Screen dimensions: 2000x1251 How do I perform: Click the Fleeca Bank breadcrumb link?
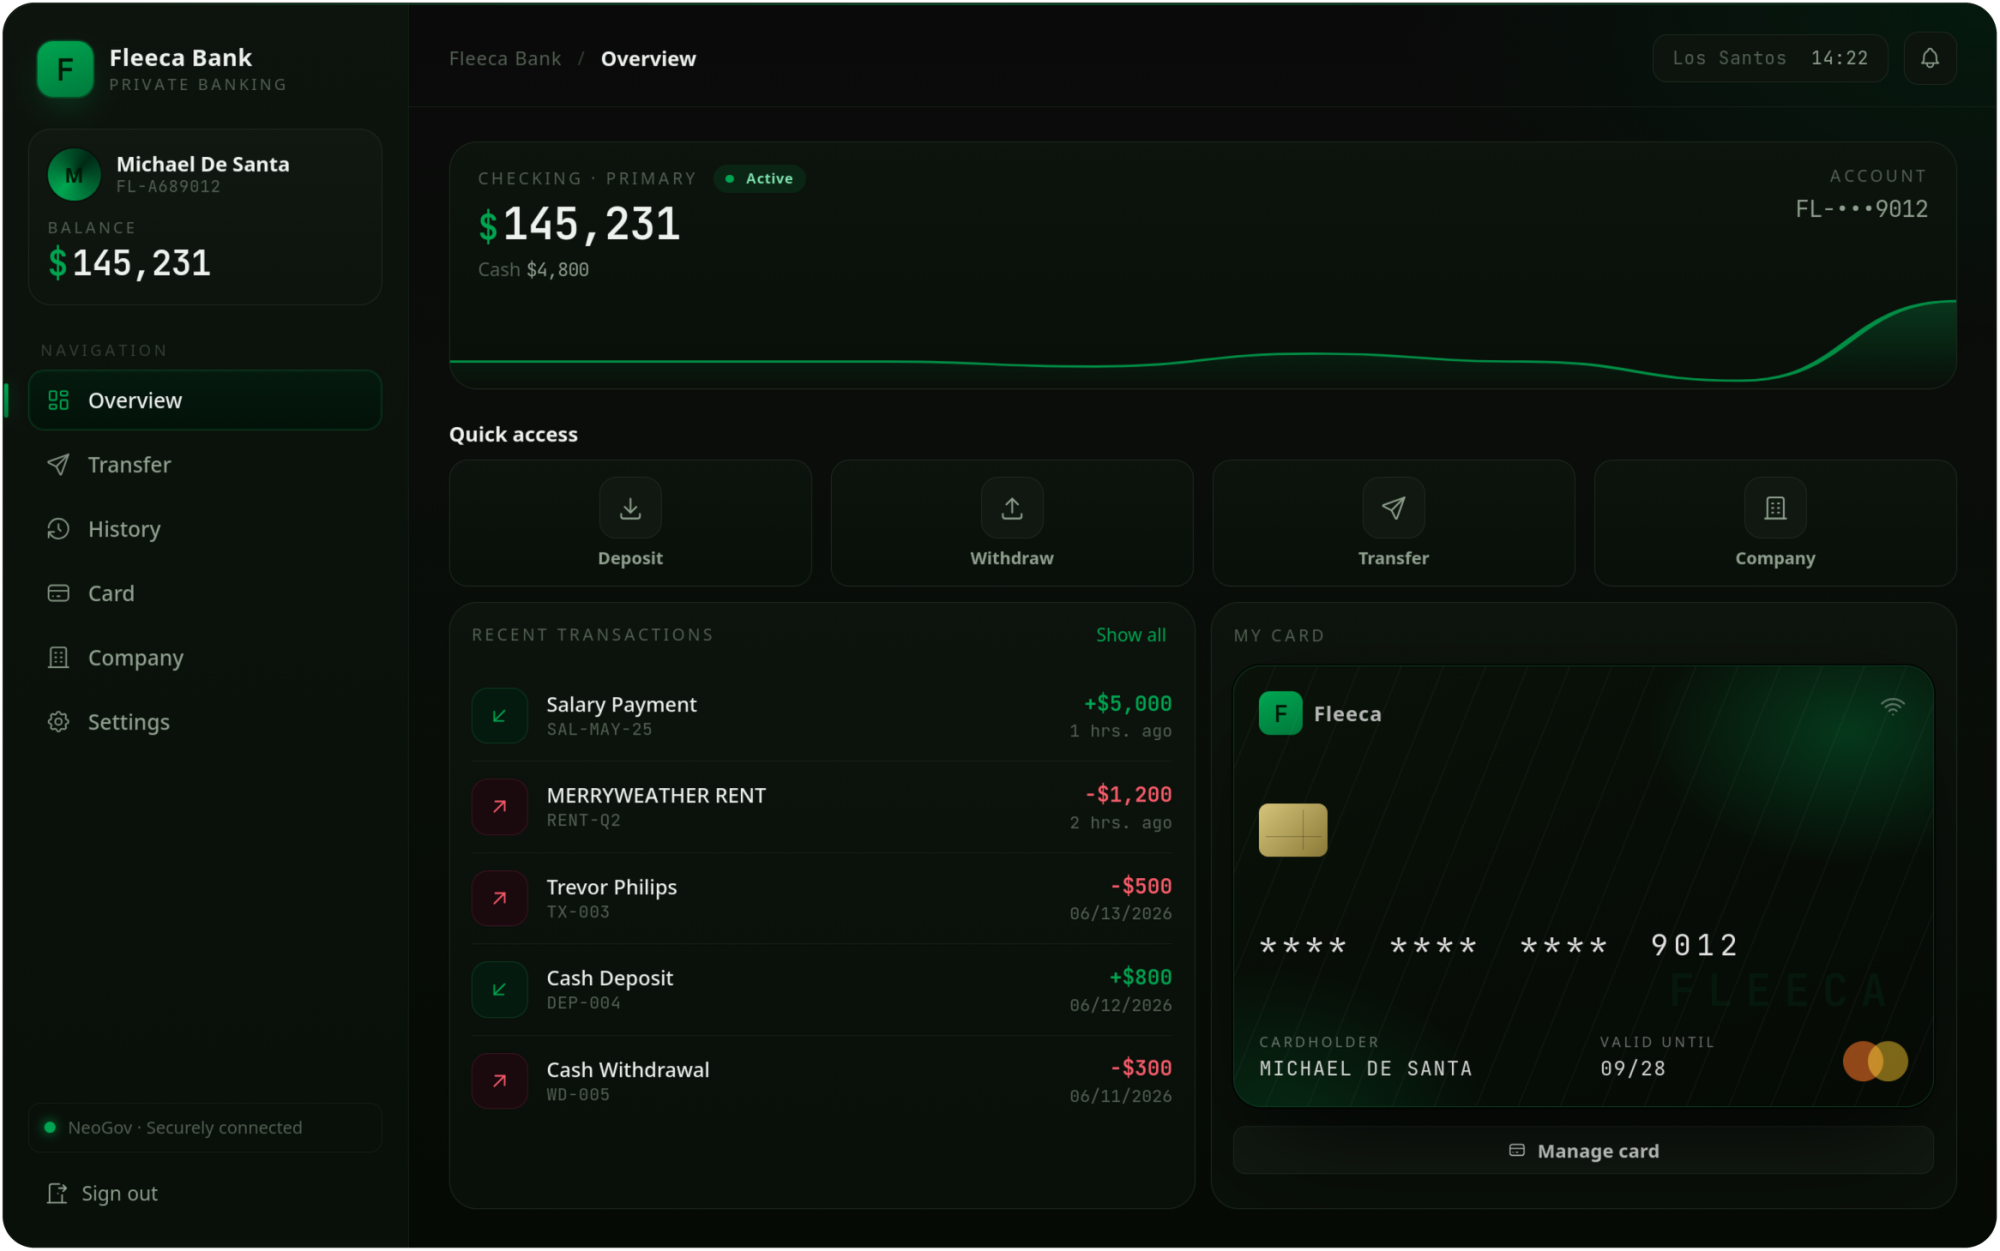pyautogui.click(x=505, y=58)
